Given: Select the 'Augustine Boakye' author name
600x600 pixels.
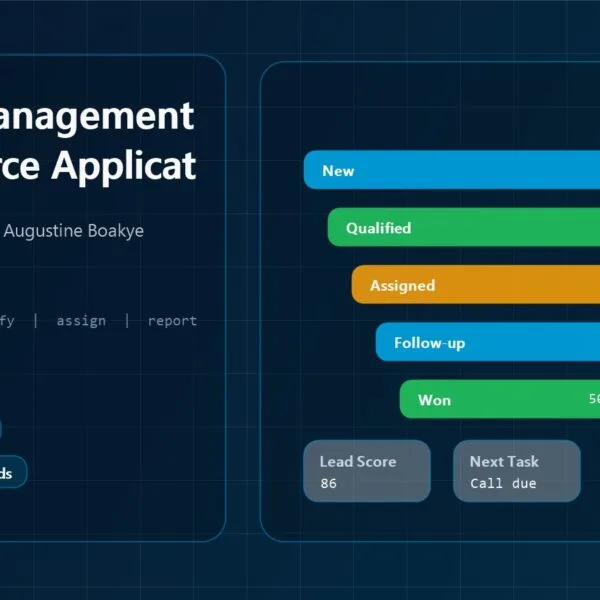Looking at the screenshot, I should click(74, 231).
